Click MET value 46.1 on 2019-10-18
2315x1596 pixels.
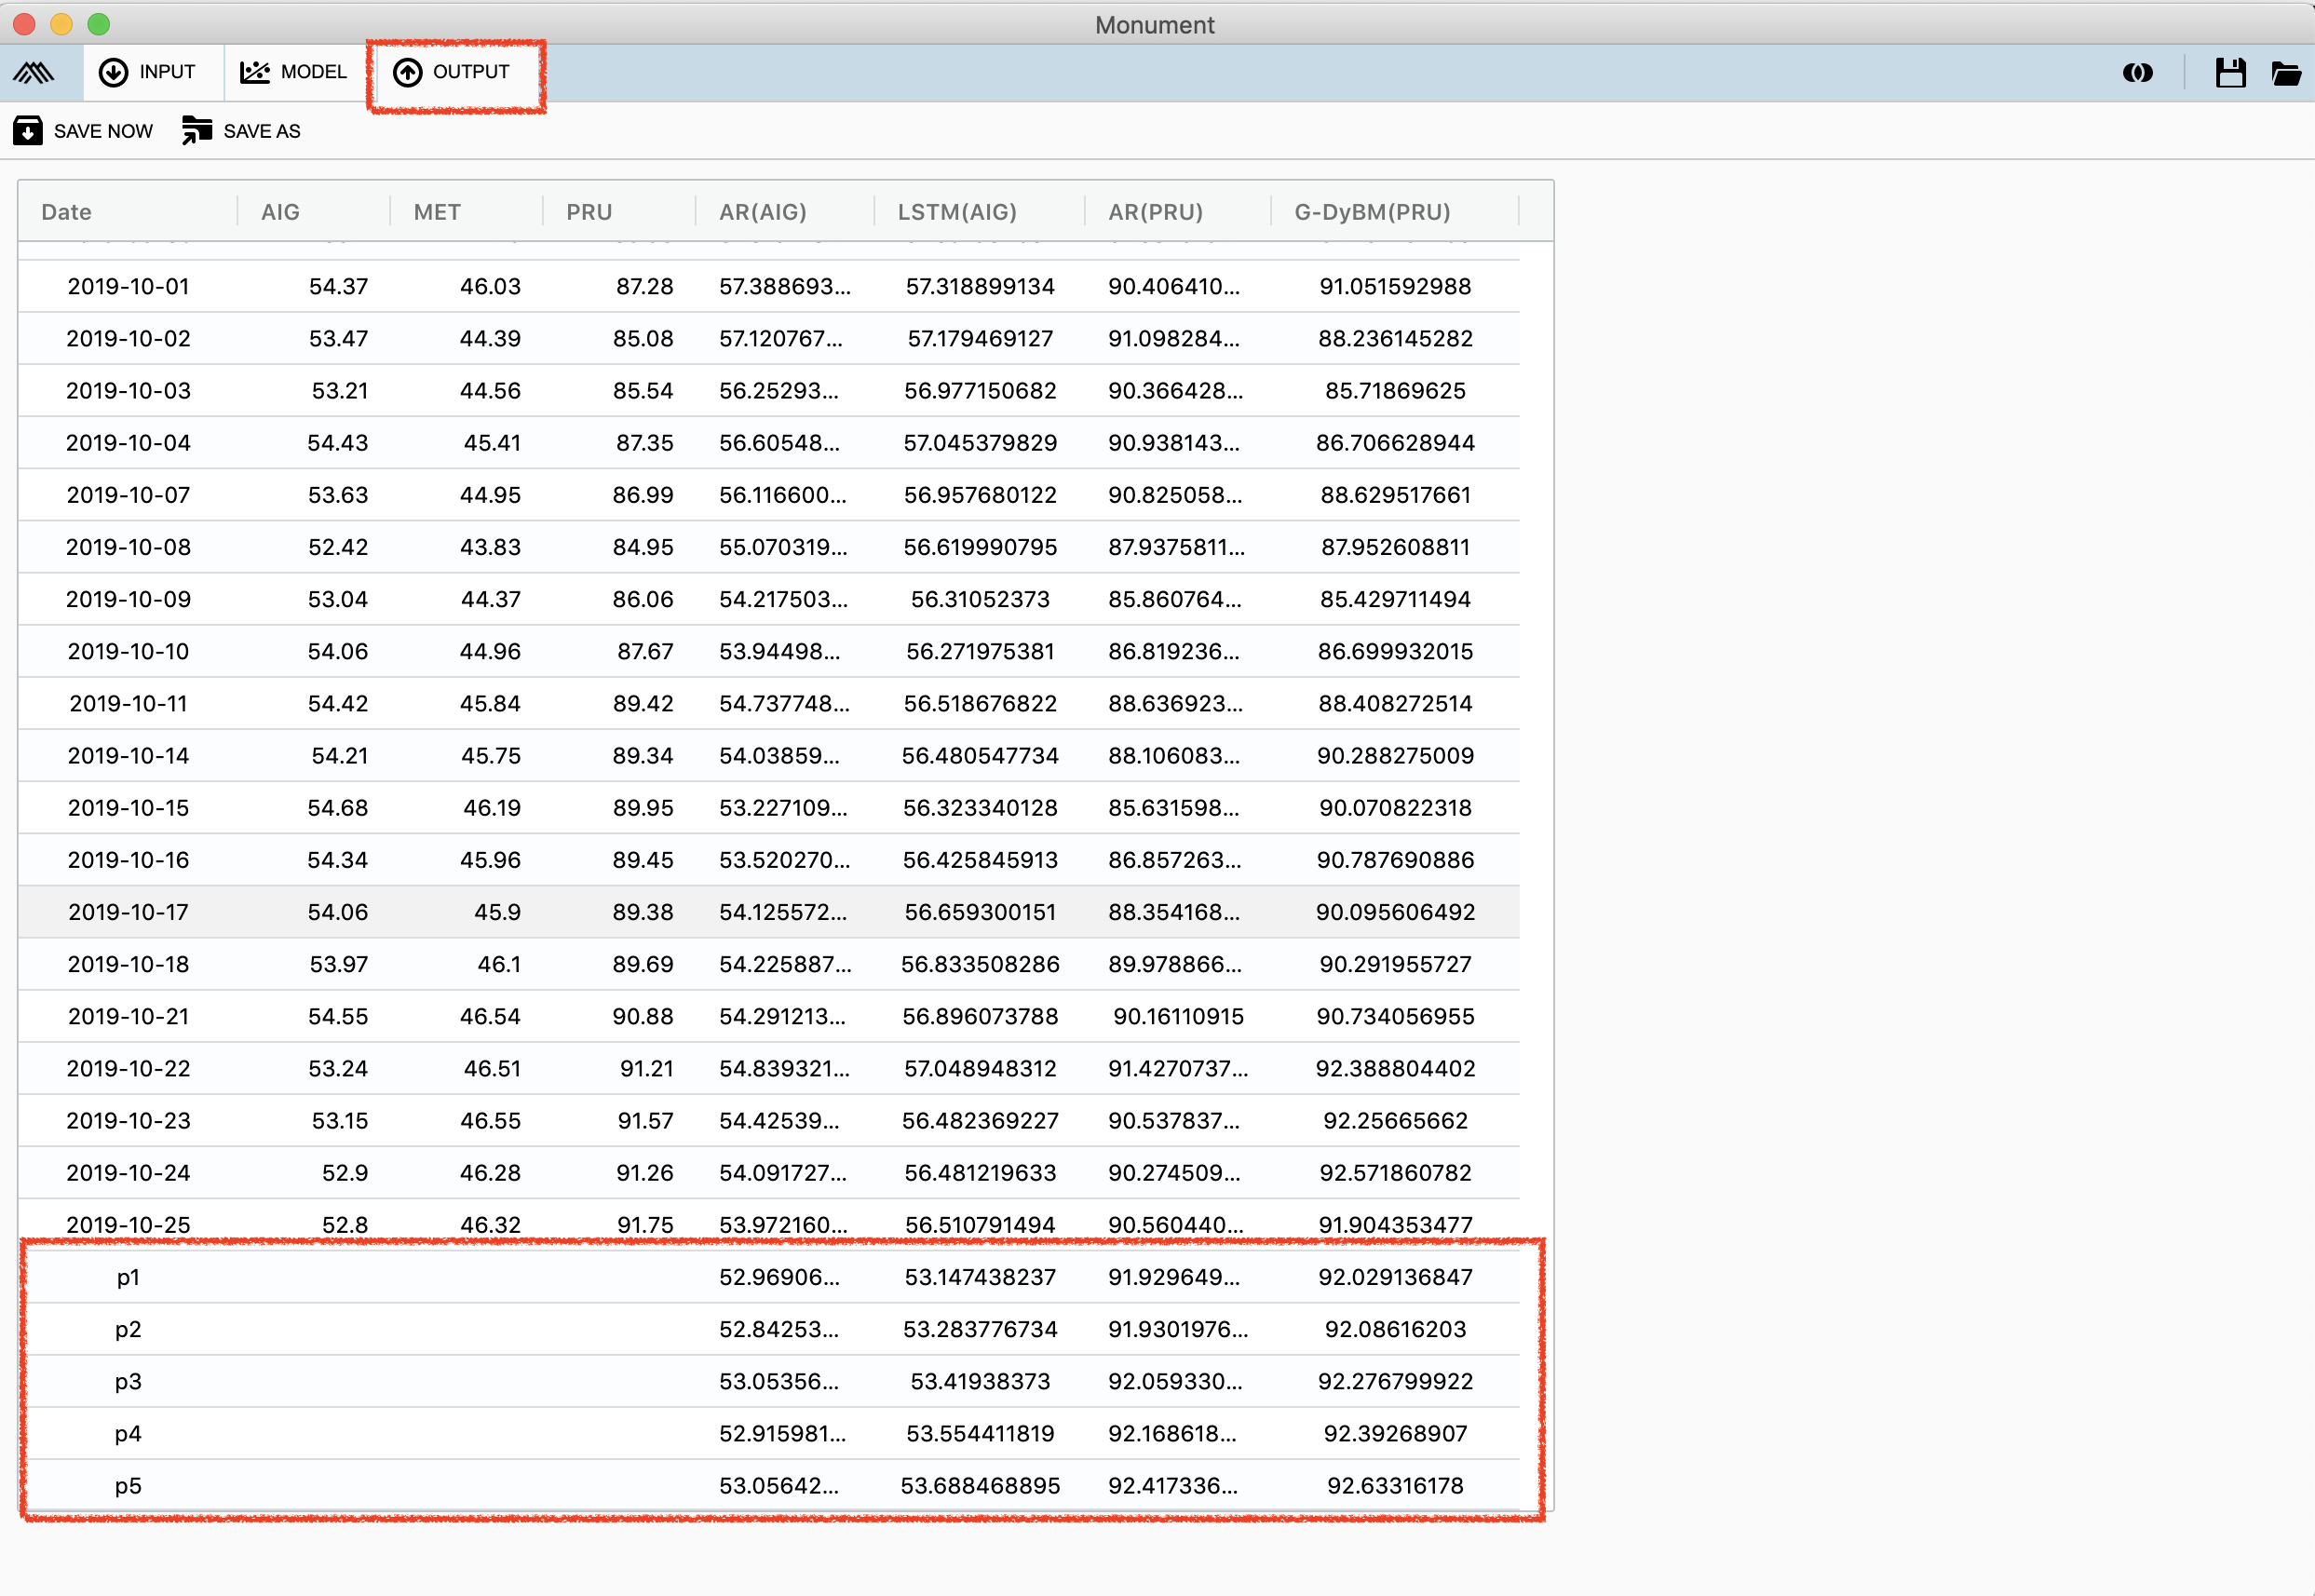(x=499, y=964)
